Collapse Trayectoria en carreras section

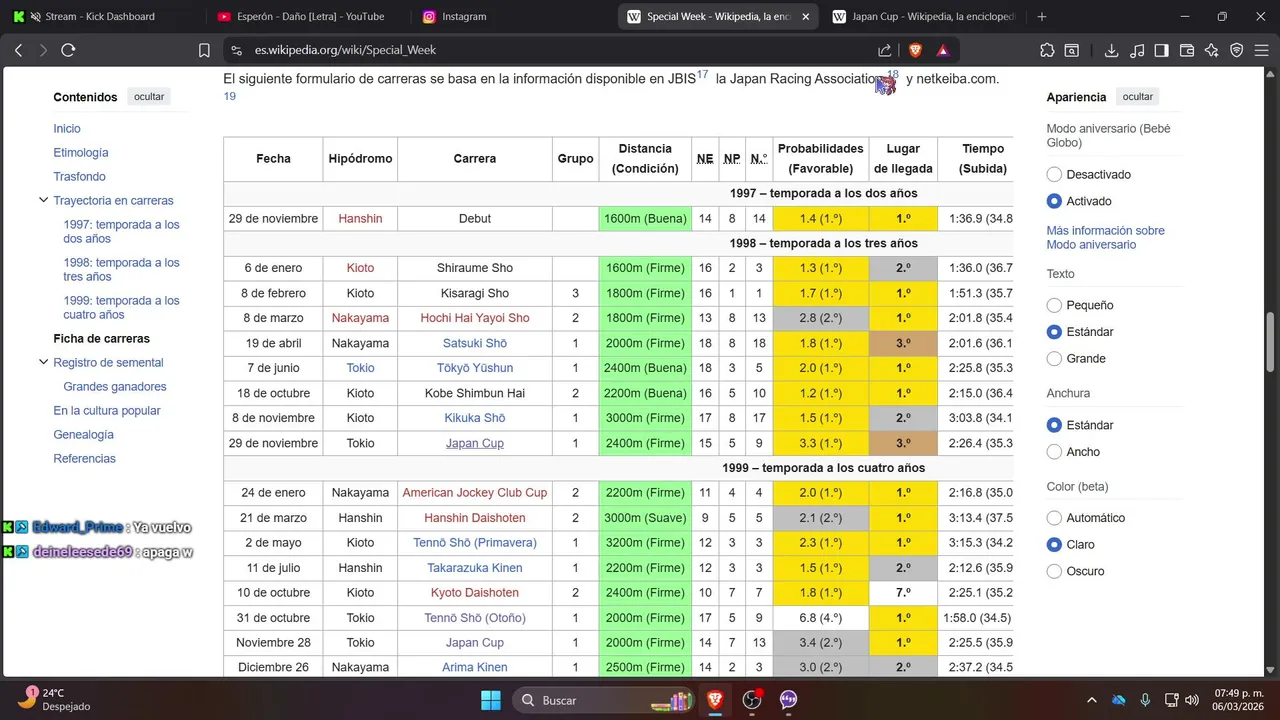click(43, 201)
